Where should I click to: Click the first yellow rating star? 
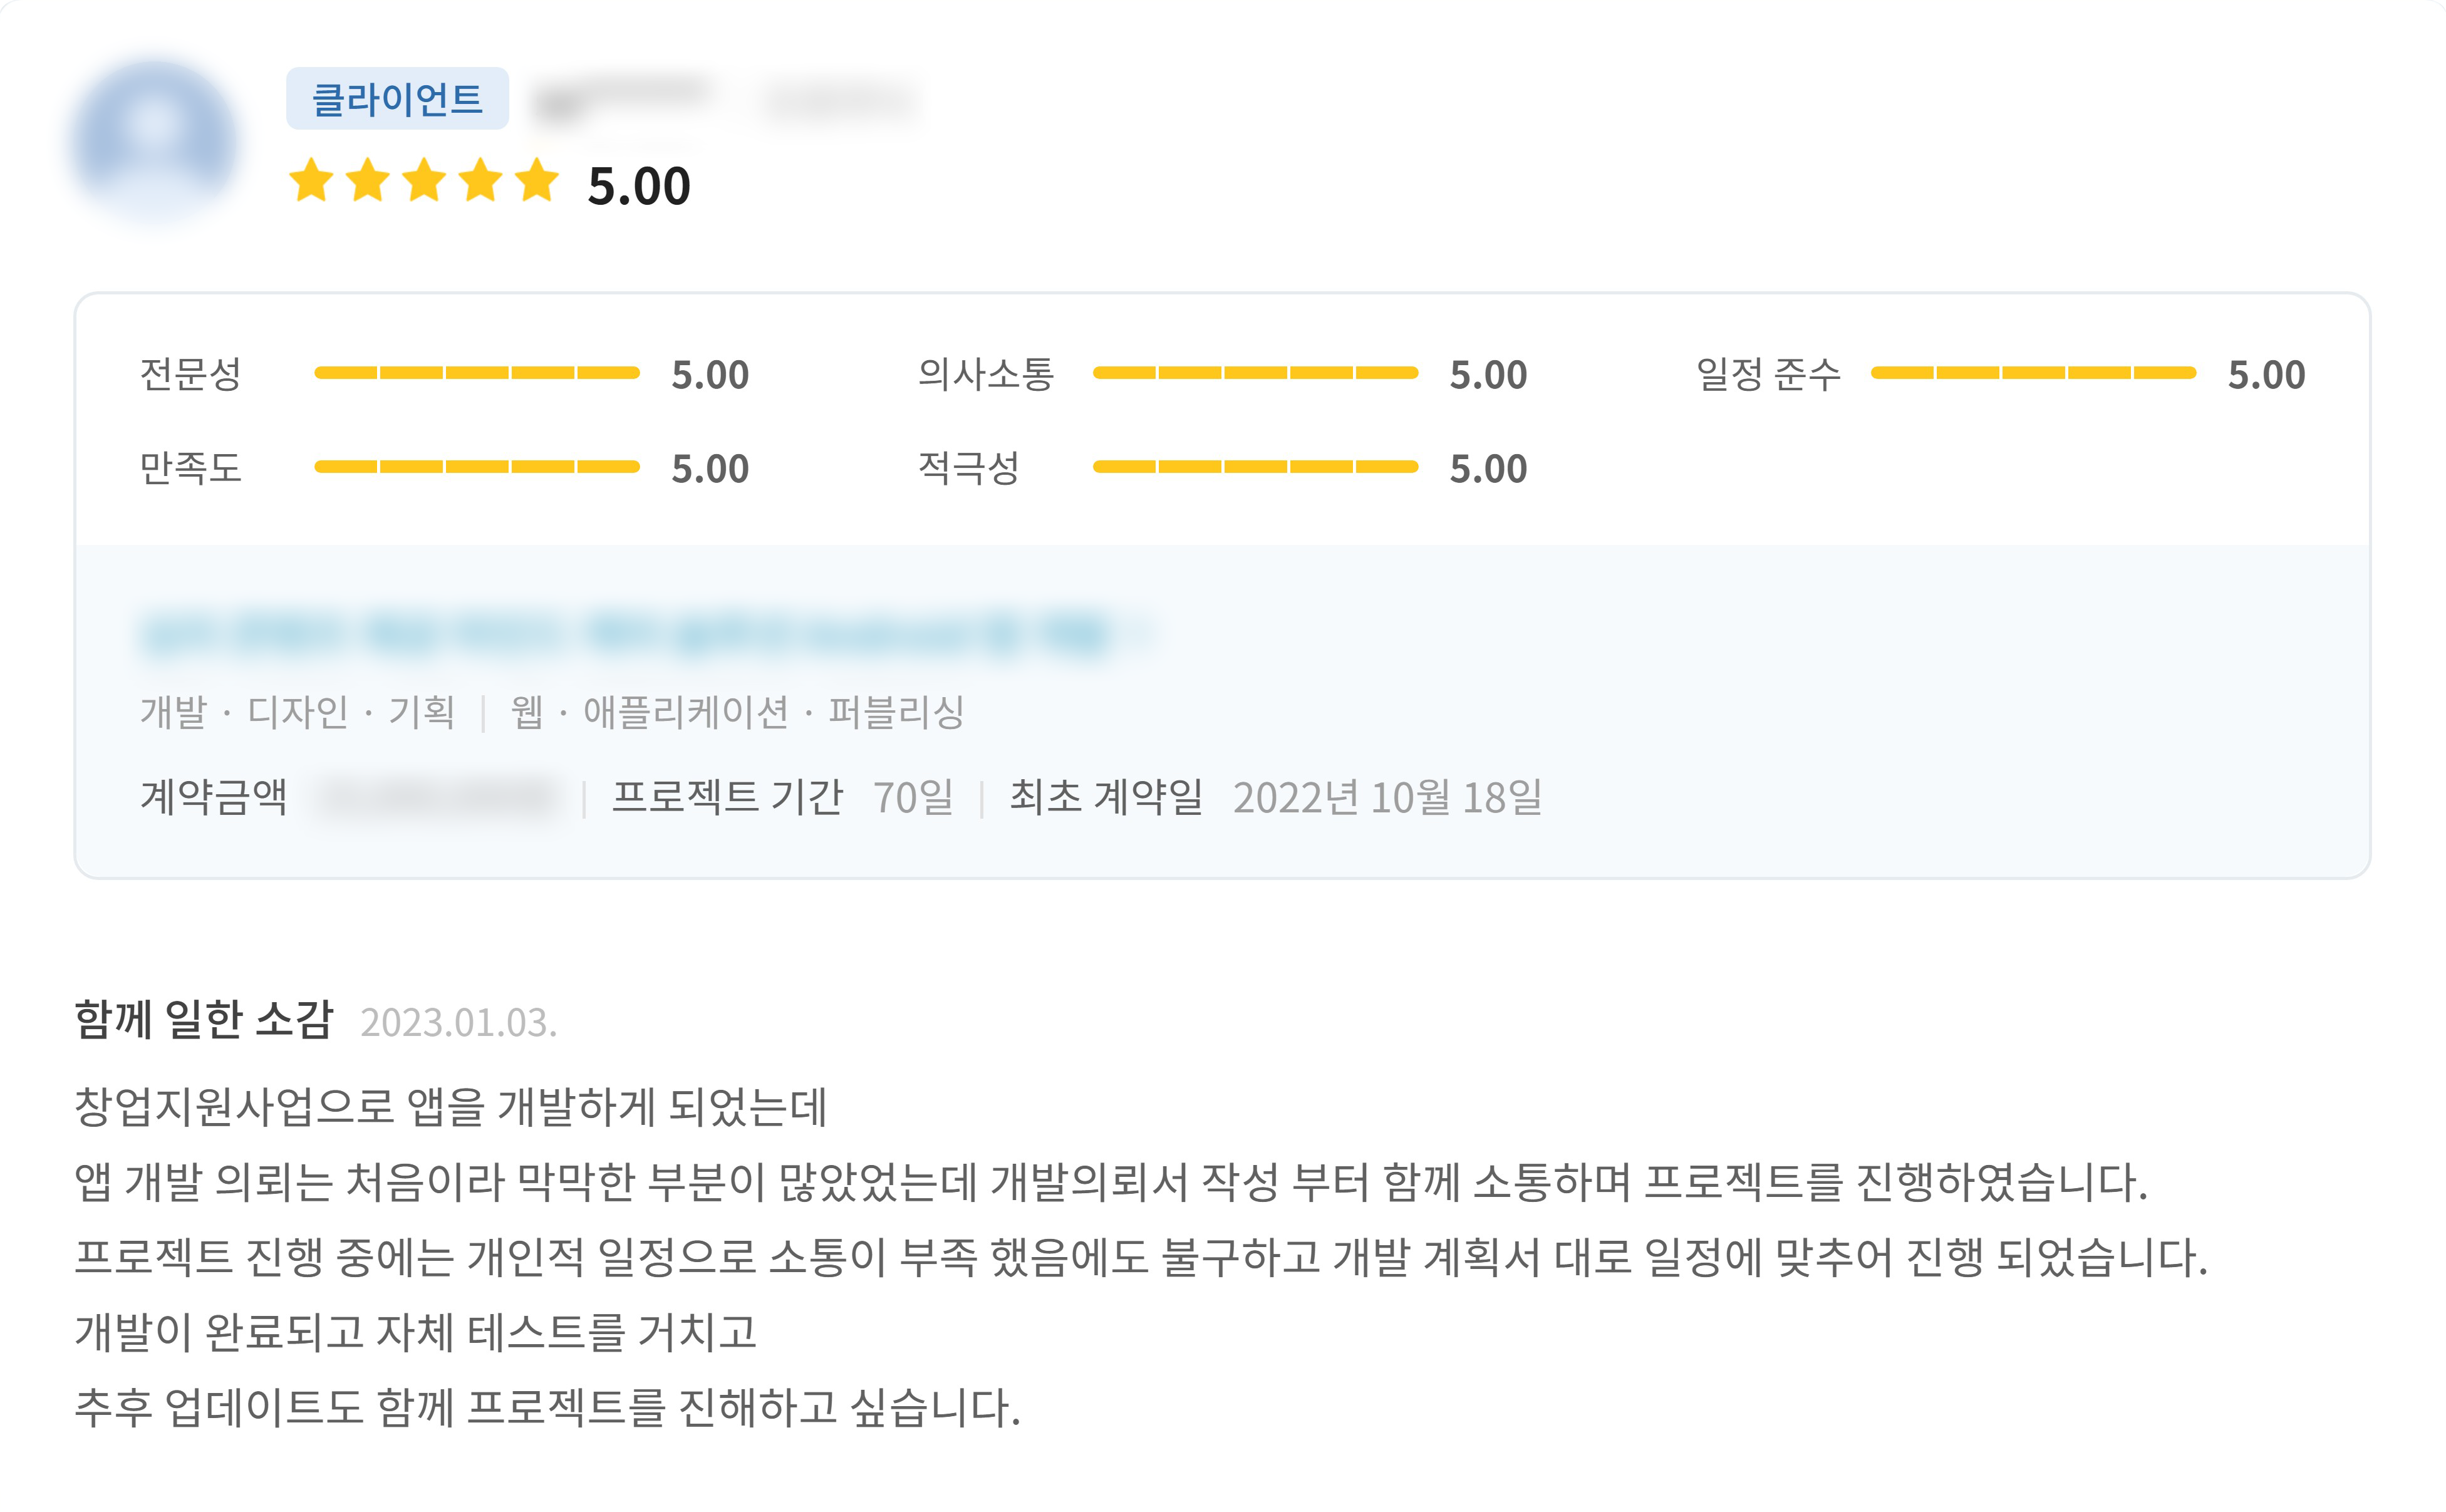click(x=311, y=181)
